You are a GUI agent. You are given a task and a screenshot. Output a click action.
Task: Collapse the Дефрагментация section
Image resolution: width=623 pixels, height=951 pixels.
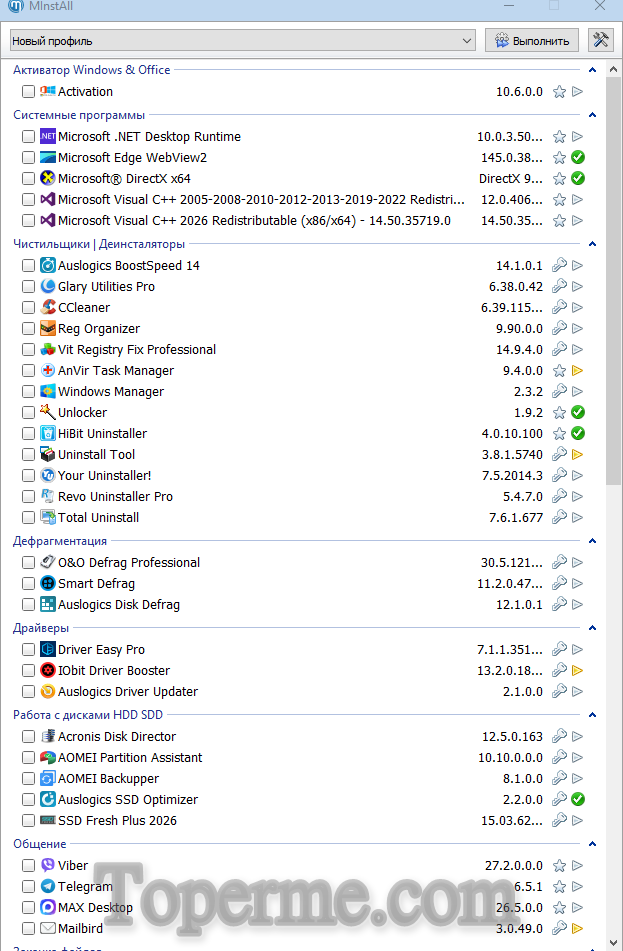(x=593, y=541)
